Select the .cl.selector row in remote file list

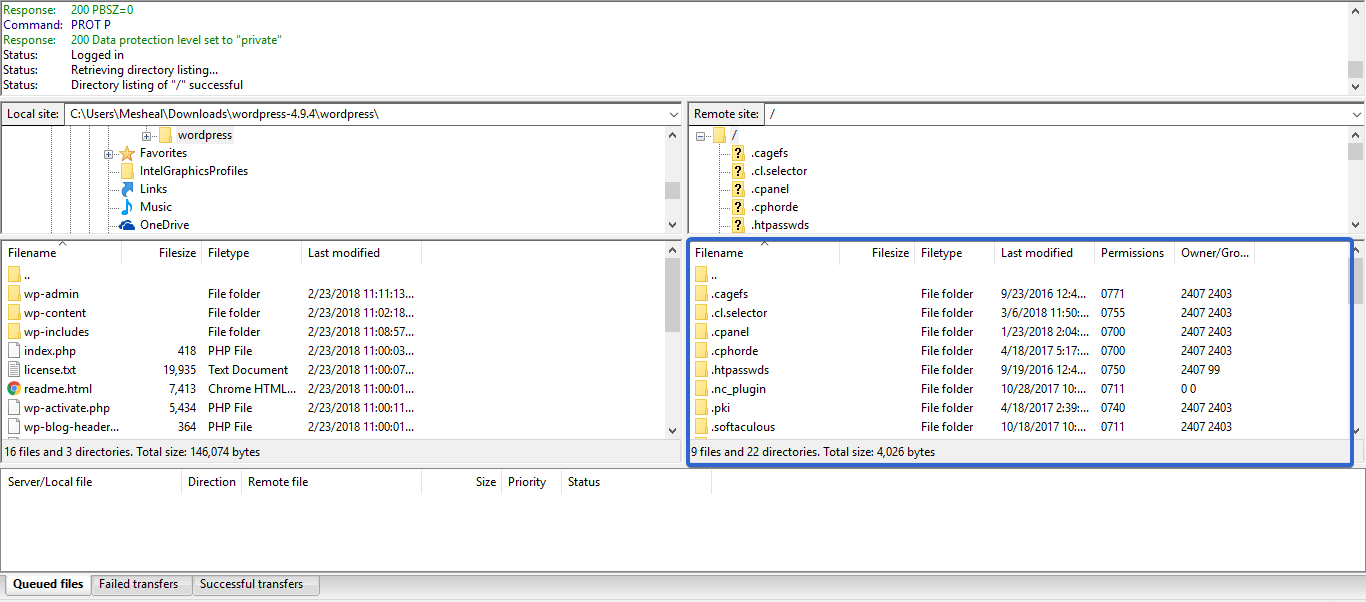[1020, 313]
